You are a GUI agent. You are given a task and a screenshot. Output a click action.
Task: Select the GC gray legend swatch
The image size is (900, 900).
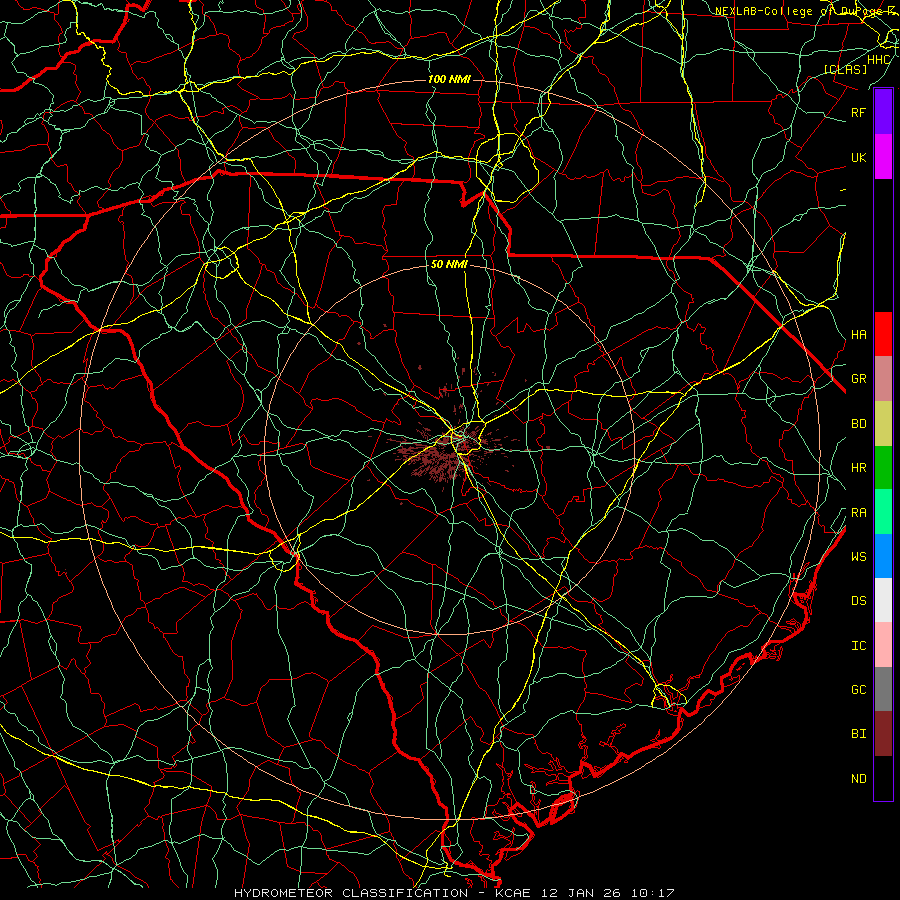883,689
